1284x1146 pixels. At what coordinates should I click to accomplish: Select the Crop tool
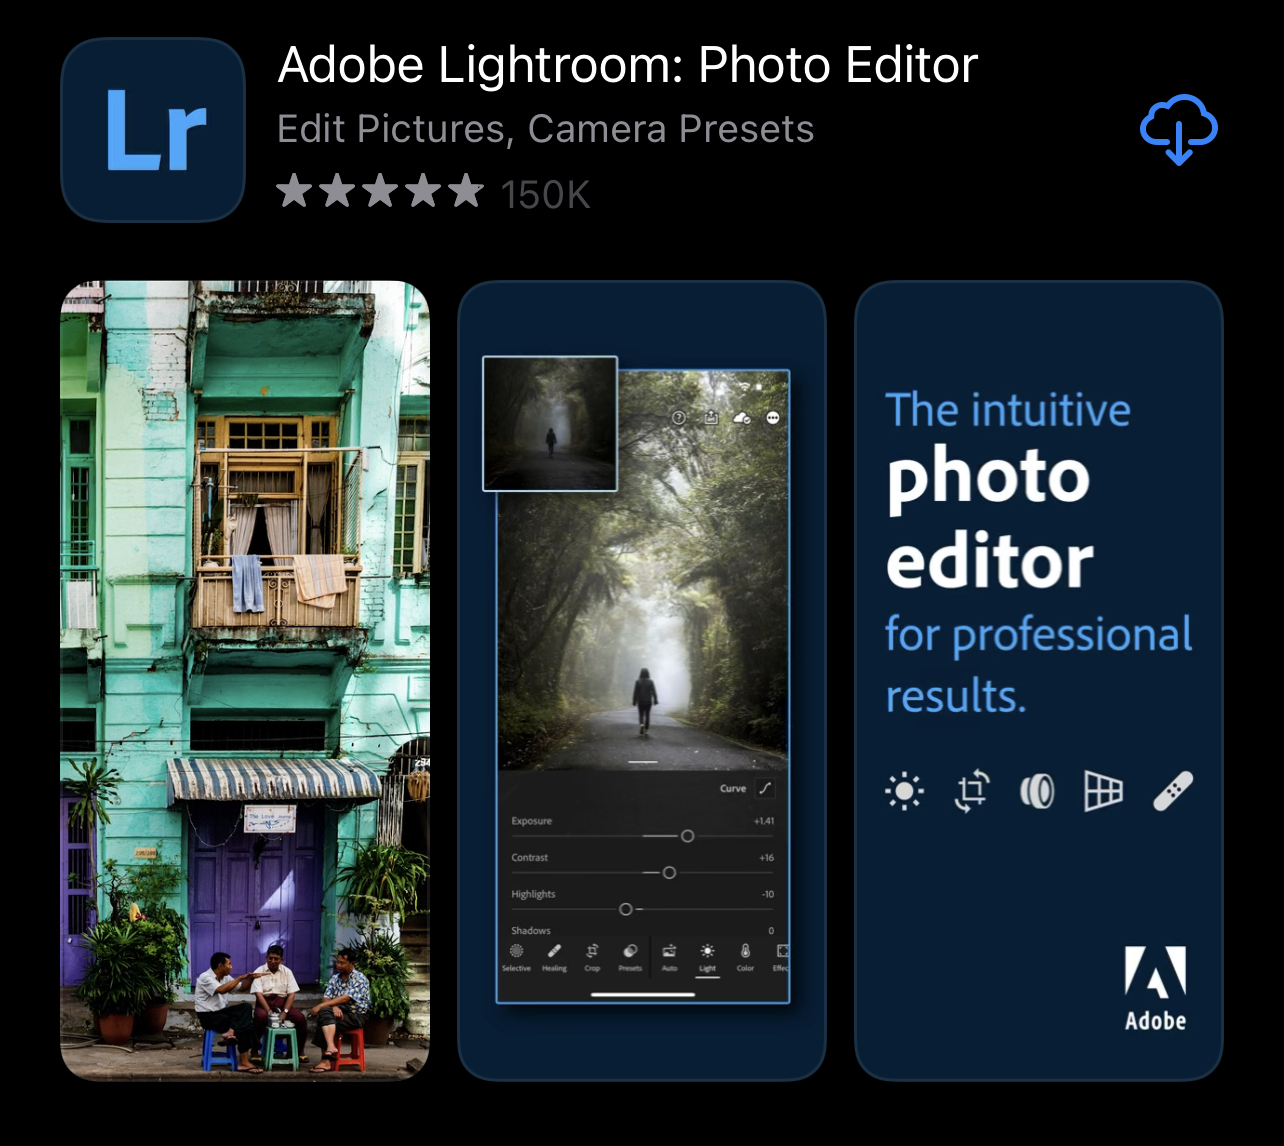(x=592, y=956)
